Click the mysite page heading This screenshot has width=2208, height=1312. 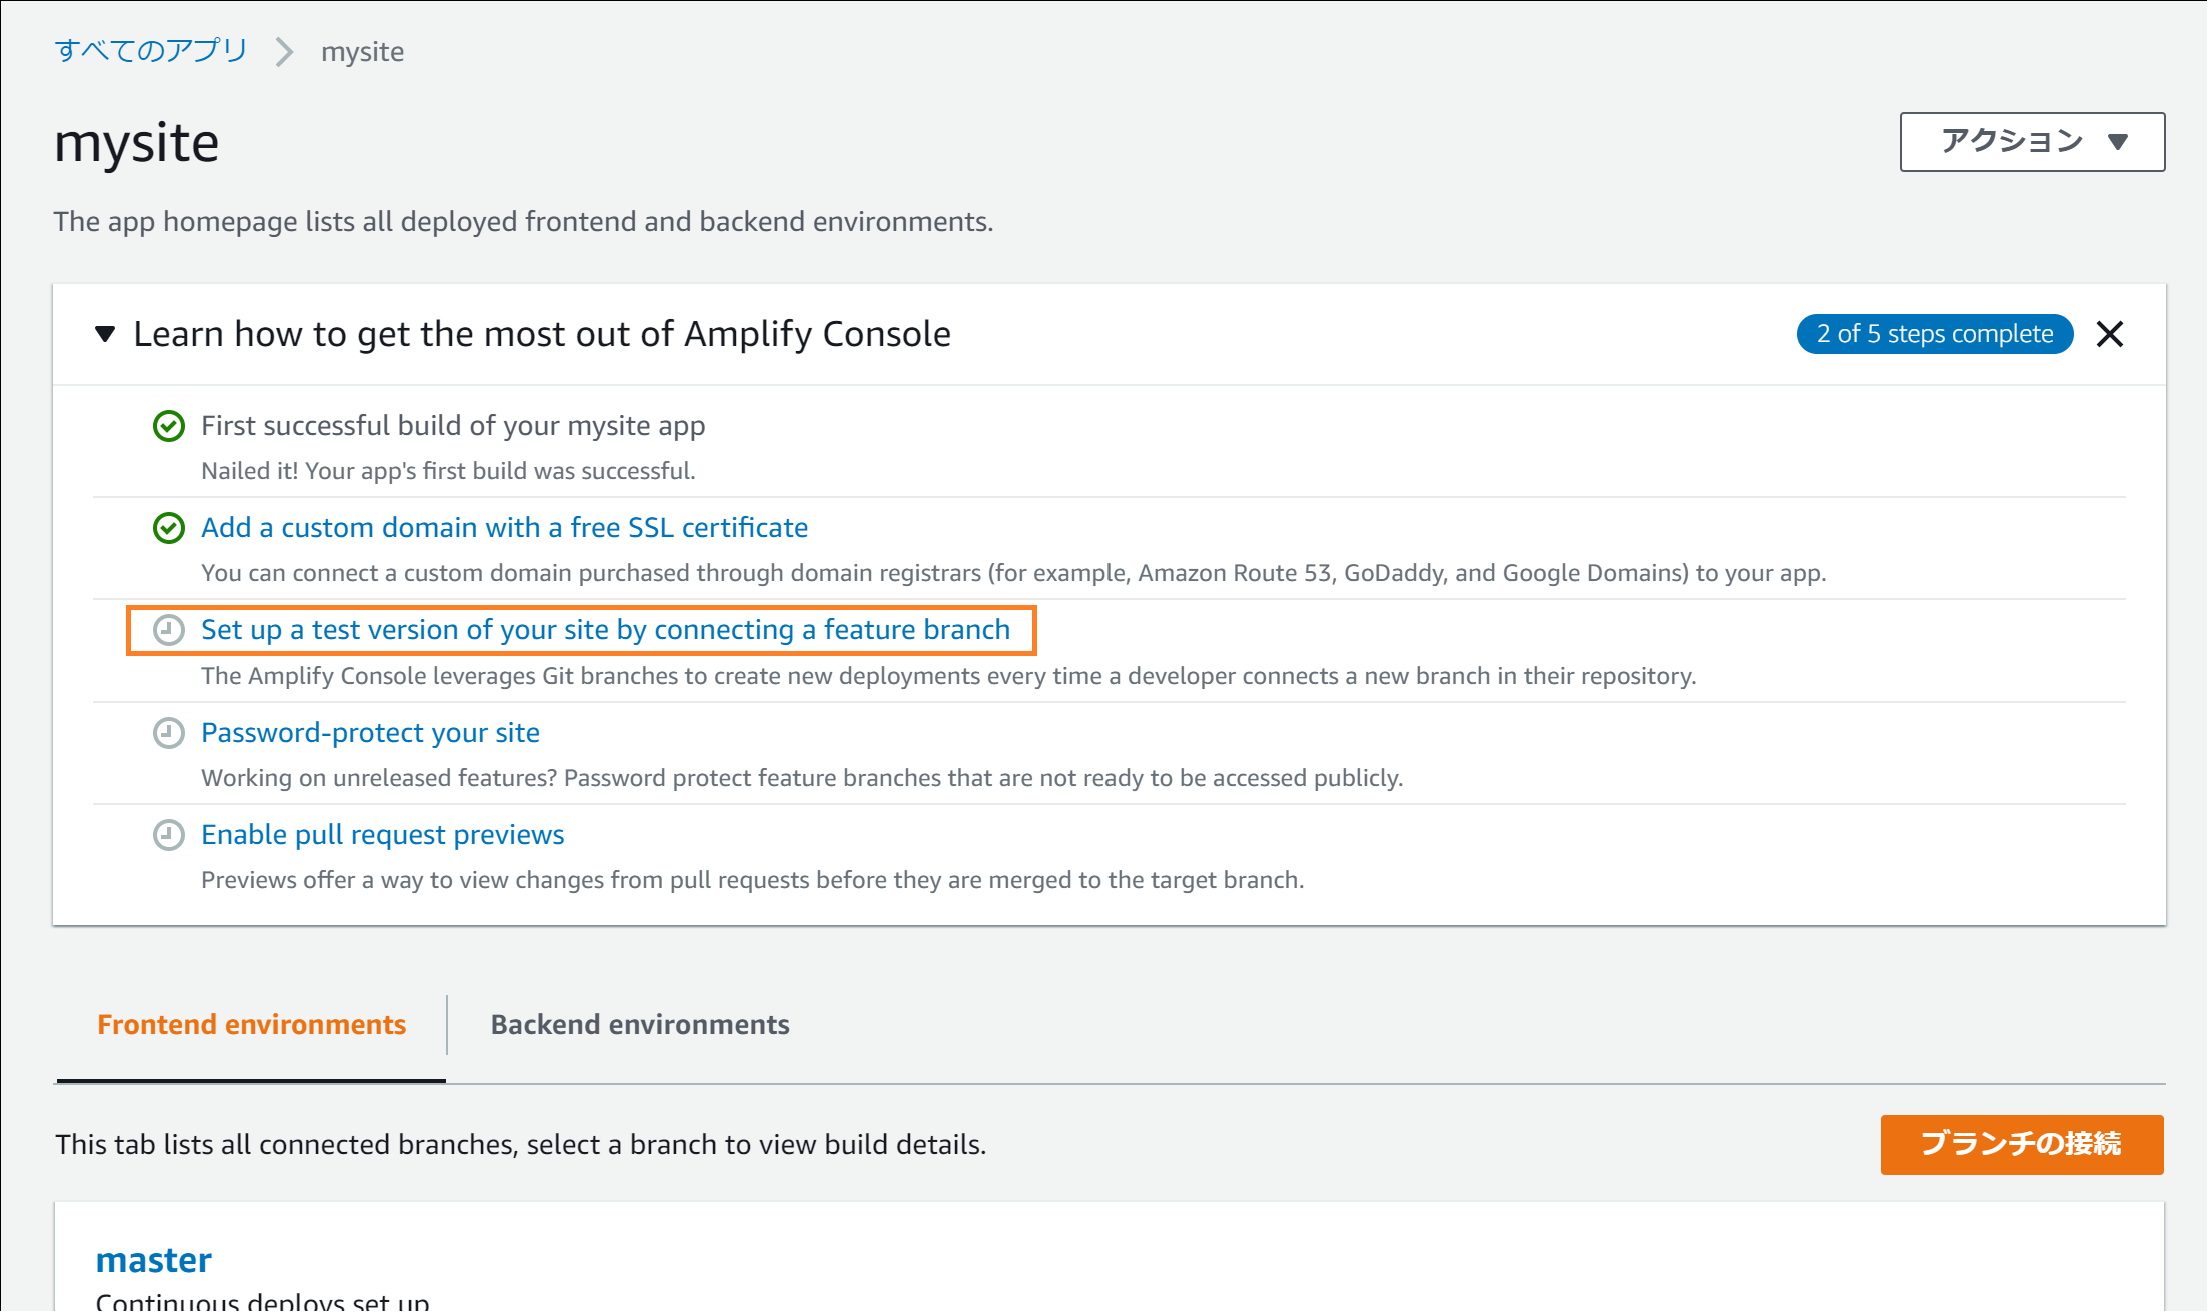(137, 143)
